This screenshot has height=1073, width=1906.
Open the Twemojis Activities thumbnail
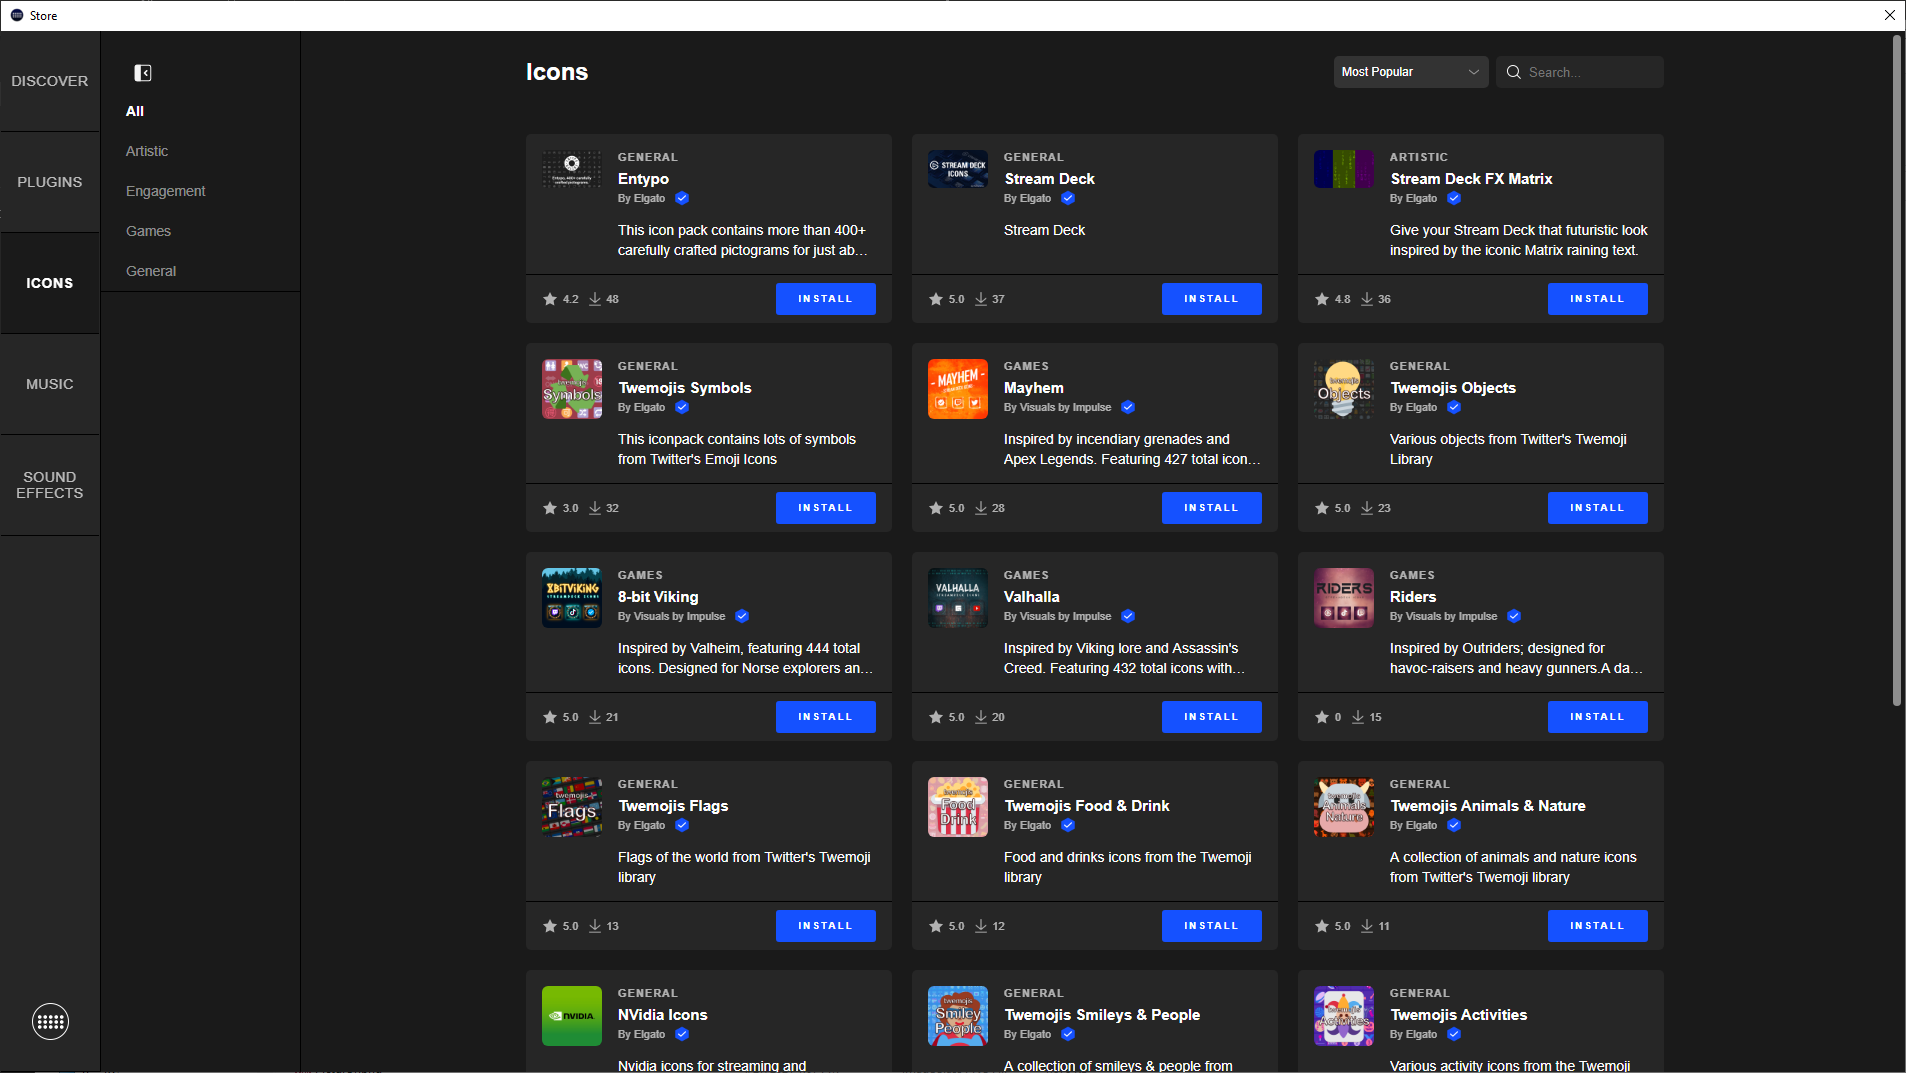click(x=1344, y=1016)
